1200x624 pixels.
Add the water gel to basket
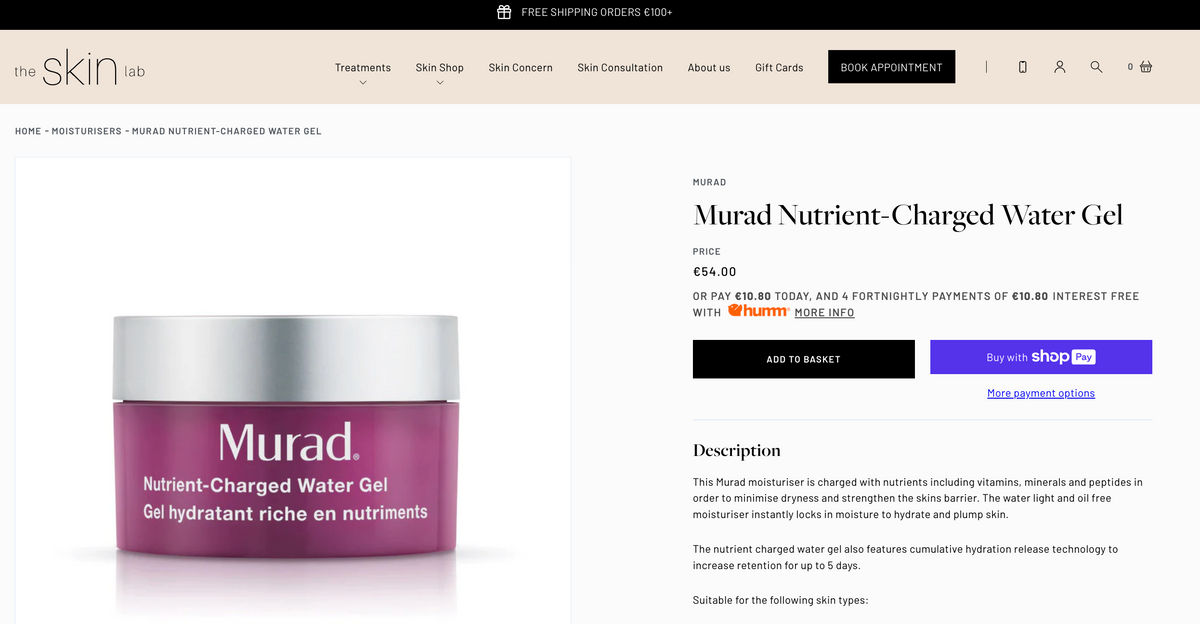pos(803,359)
